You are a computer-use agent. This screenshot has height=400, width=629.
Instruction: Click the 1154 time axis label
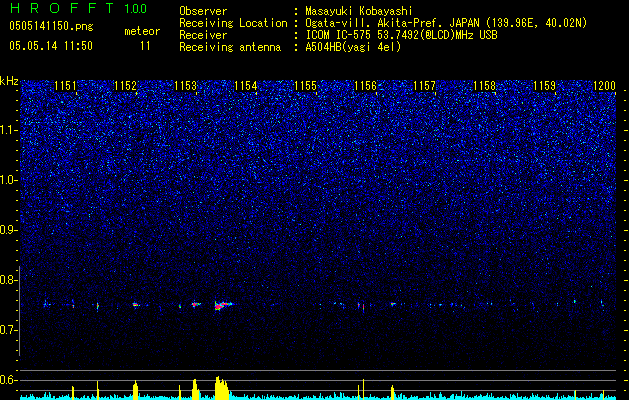[246, 86]
